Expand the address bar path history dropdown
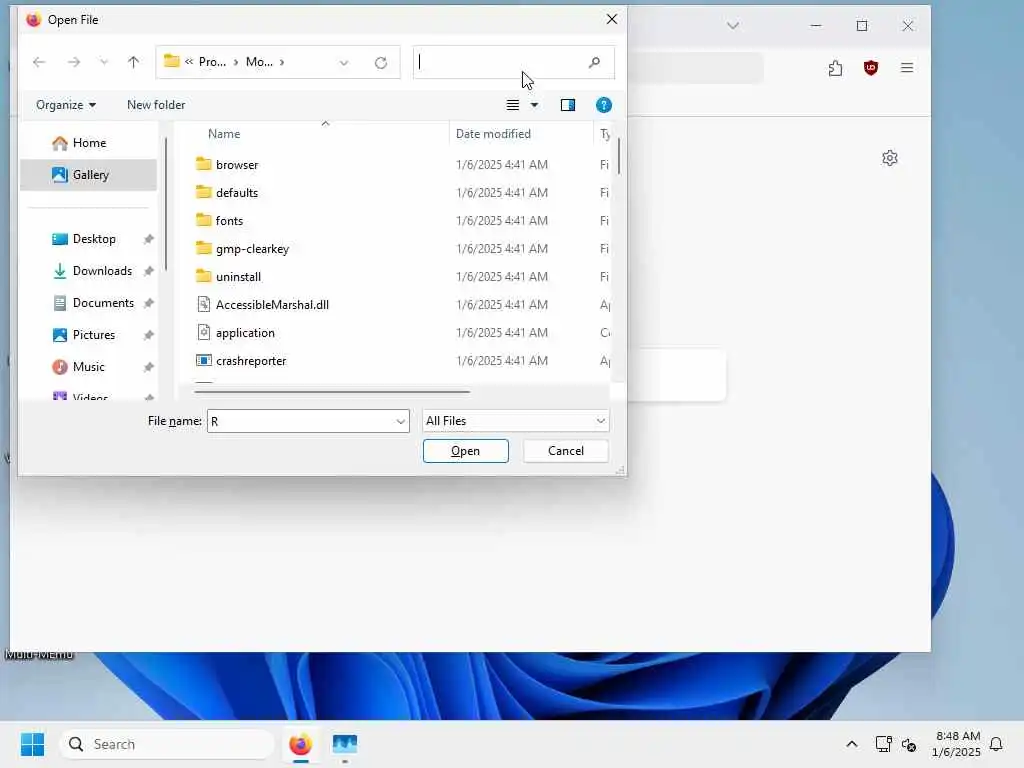The image size is (1024, 768). point(344,63)
